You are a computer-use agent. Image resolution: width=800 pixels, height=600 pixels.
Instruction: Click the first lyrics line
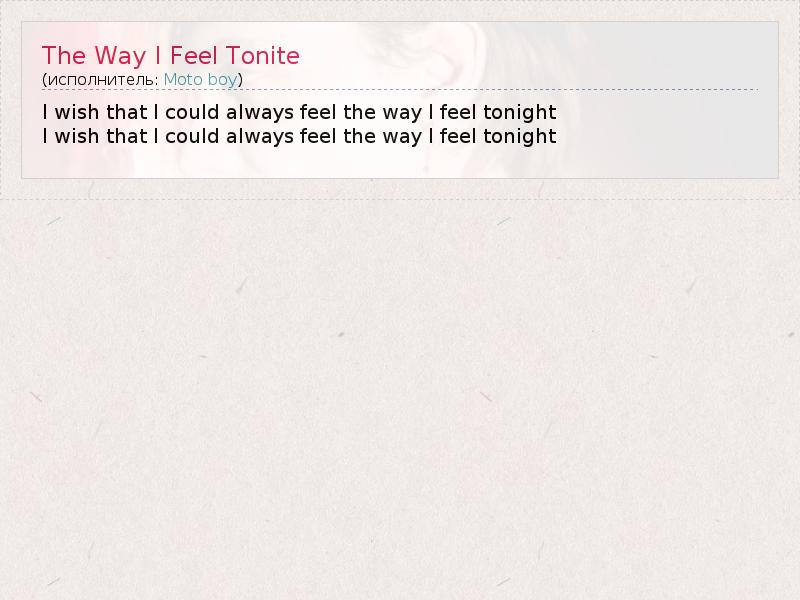(299, 111)
